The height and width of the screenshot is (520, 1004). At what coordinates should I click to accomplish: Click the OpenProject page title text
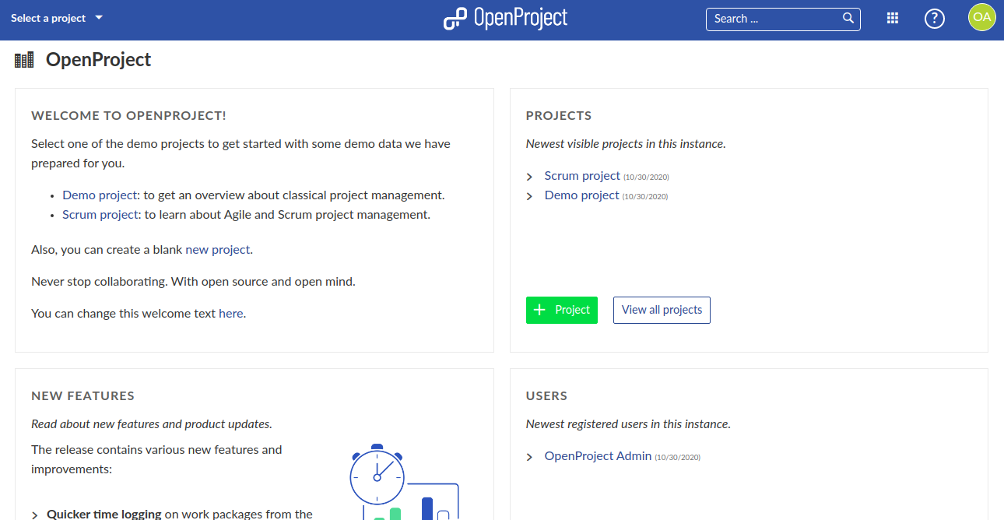99,60
